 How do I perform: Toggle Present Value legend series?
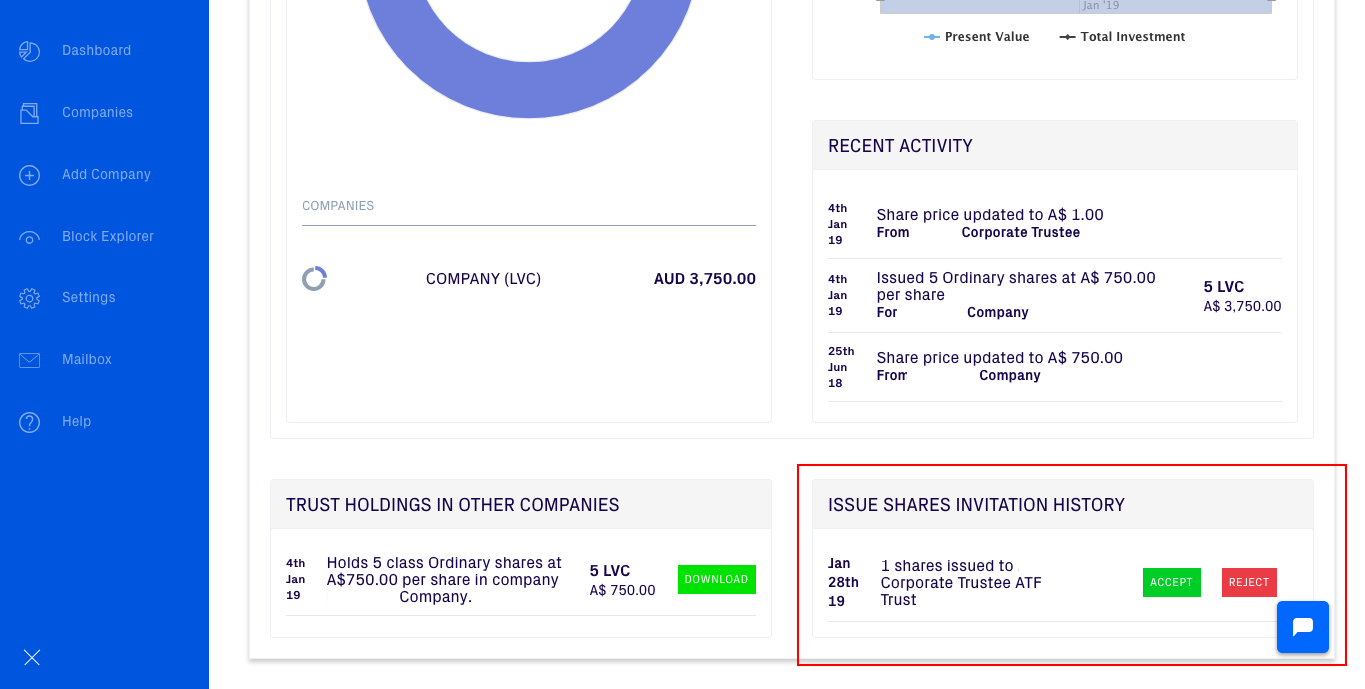click(976, 37)
